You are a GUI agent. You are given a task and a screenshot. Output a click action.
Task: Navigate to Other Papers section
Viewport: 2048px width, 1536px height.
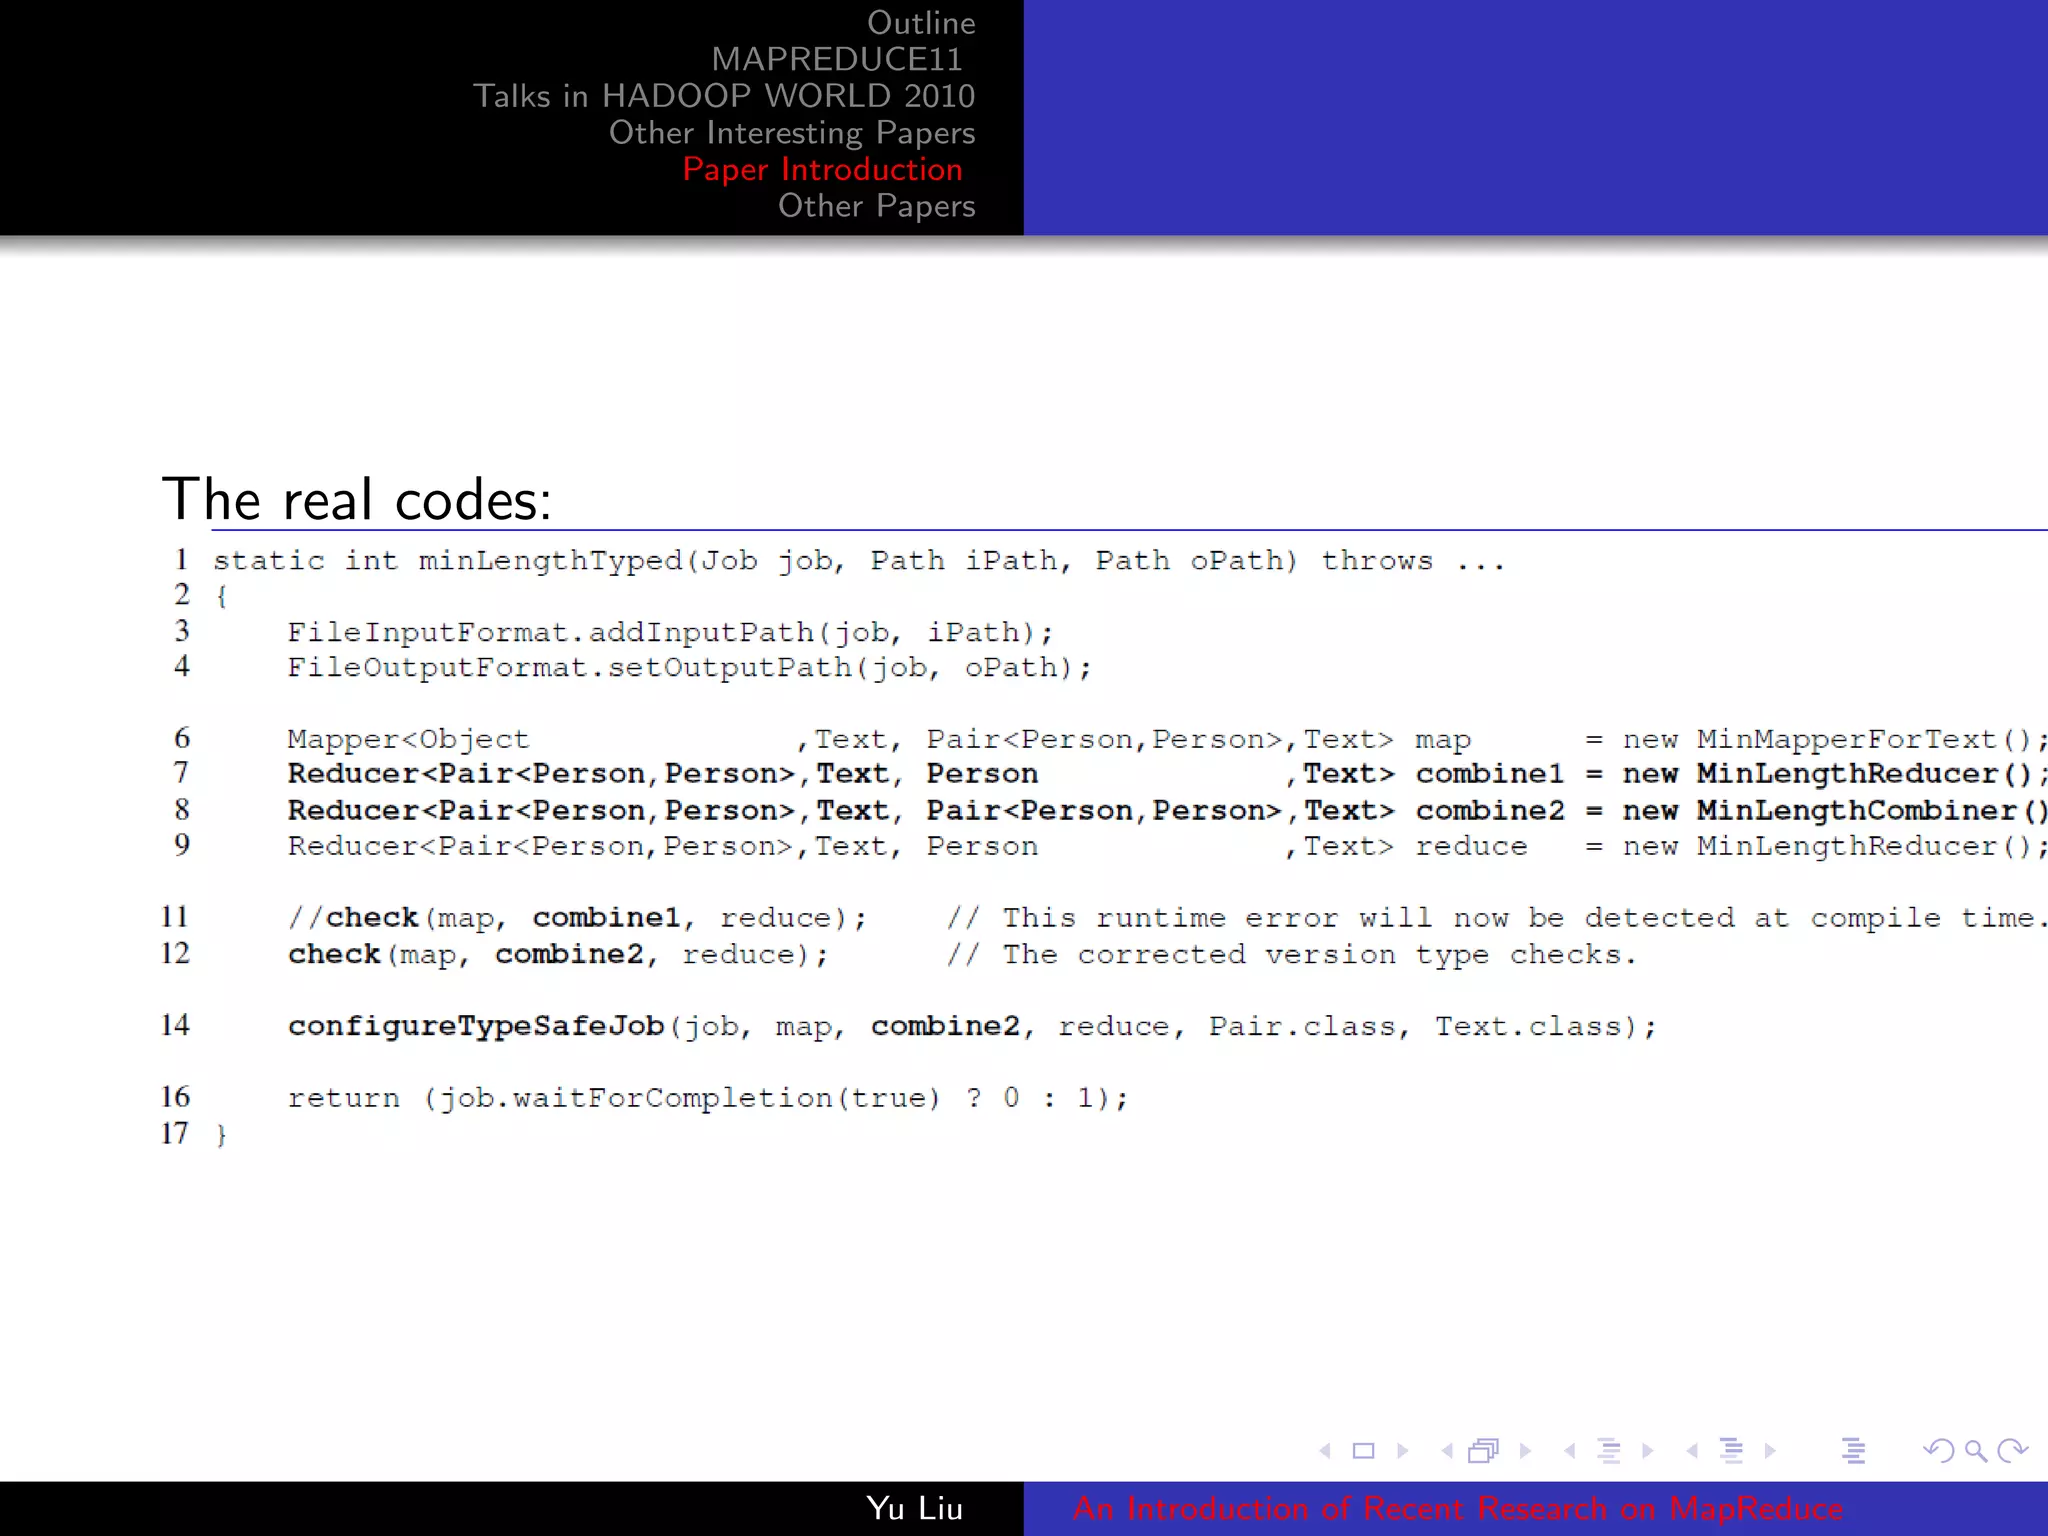point(877,206)
